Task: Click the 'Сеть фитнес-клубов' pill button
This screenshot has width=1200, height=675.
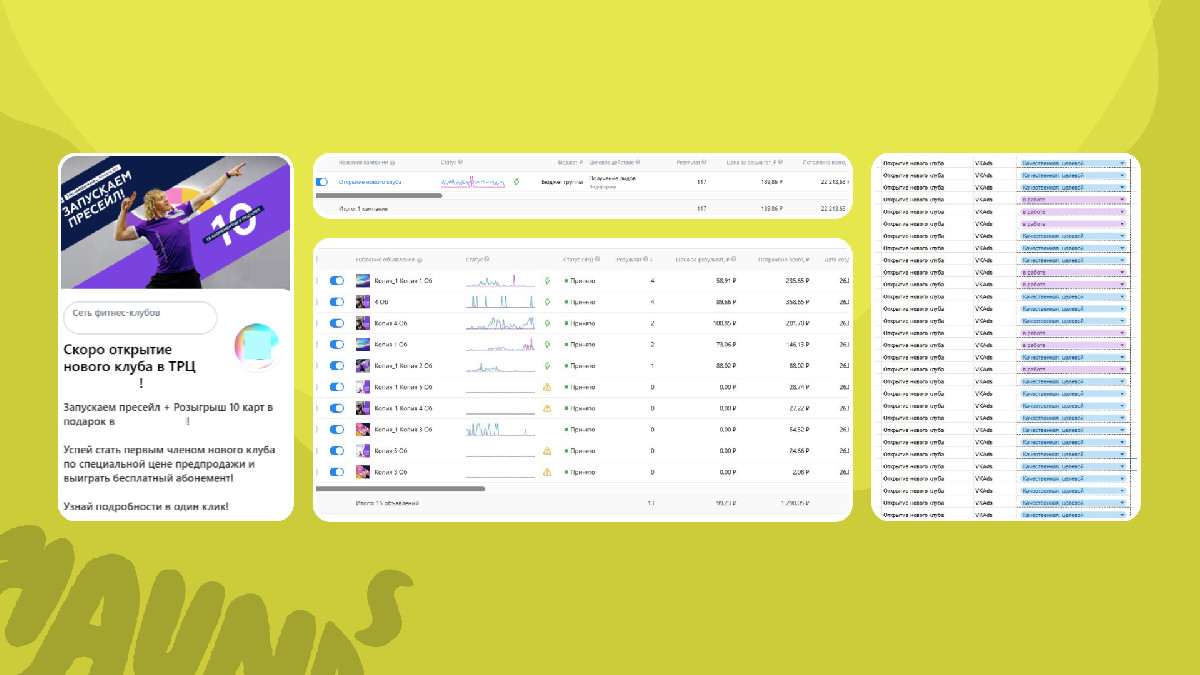Action: point(140,314)
